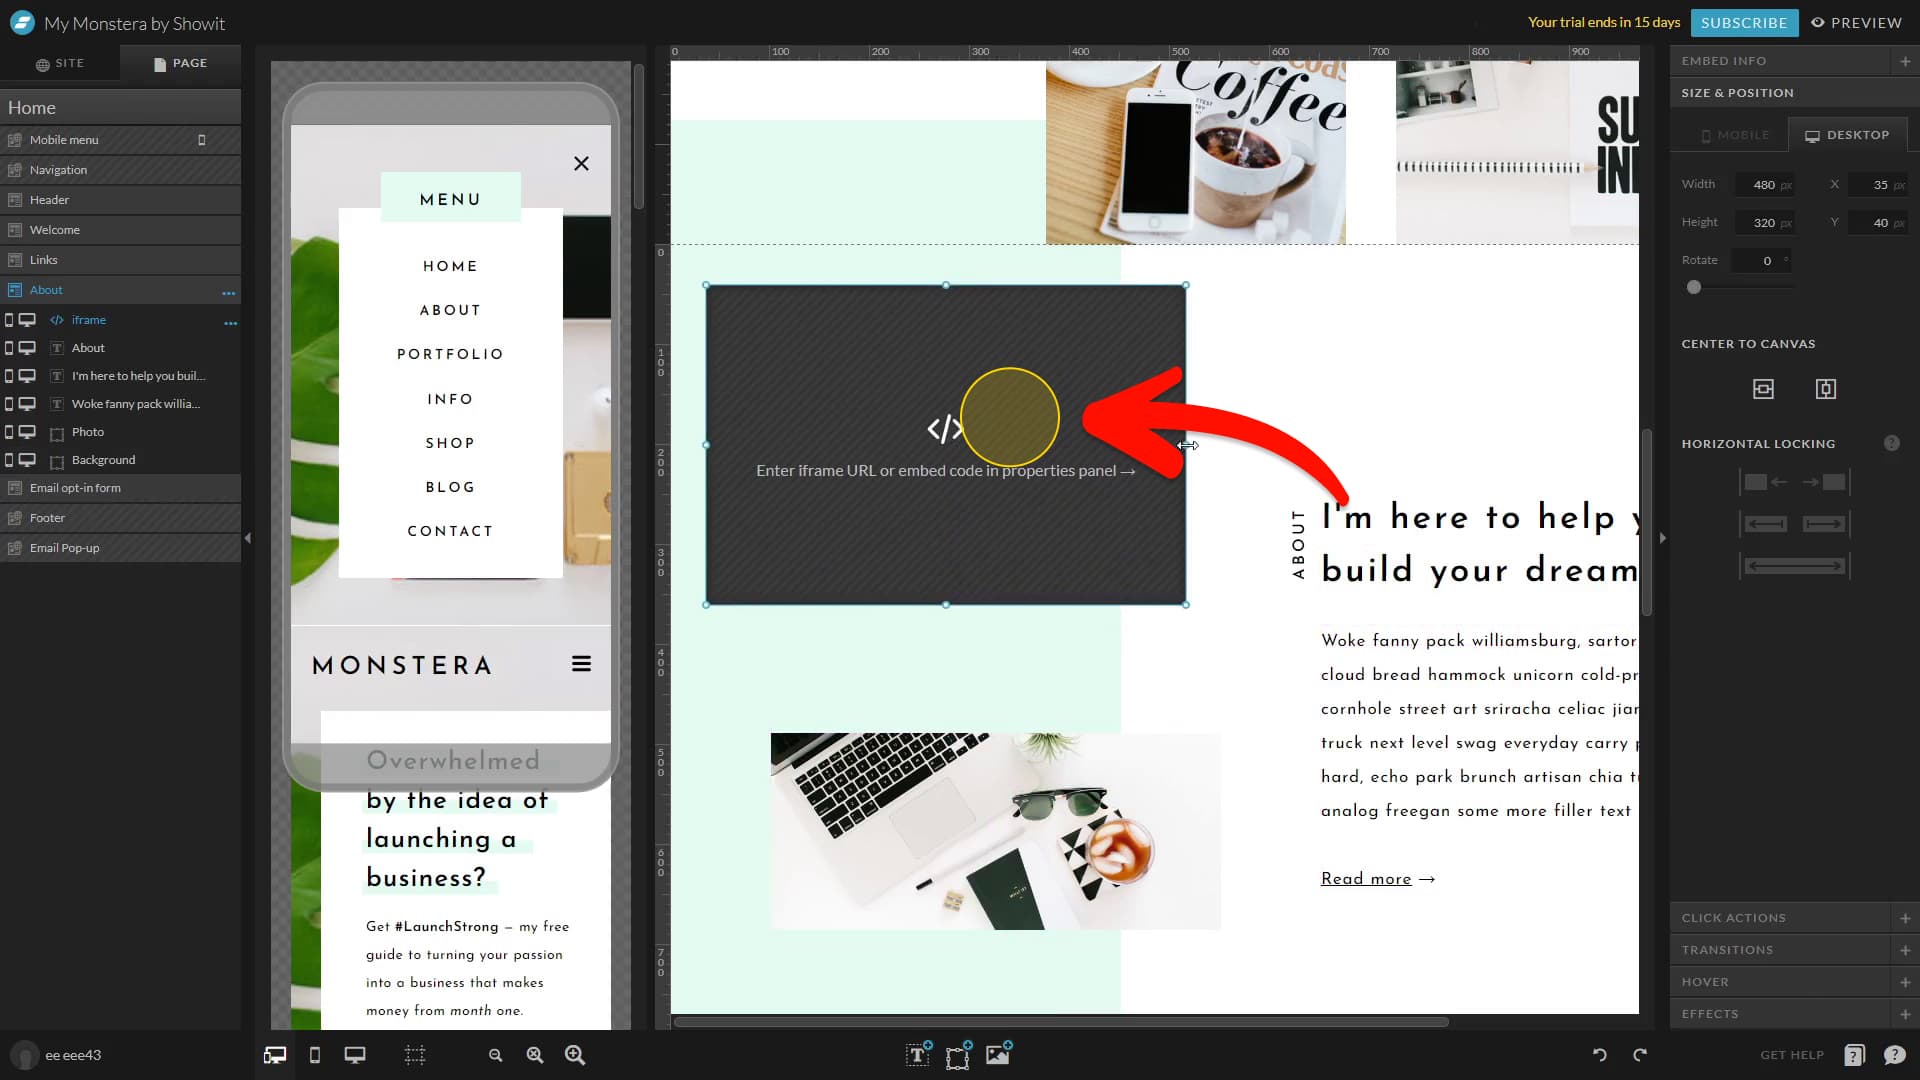Toggle mobile visibility for About text layer
Screen dimensions: 1920x1080
(x=9, y=348)
